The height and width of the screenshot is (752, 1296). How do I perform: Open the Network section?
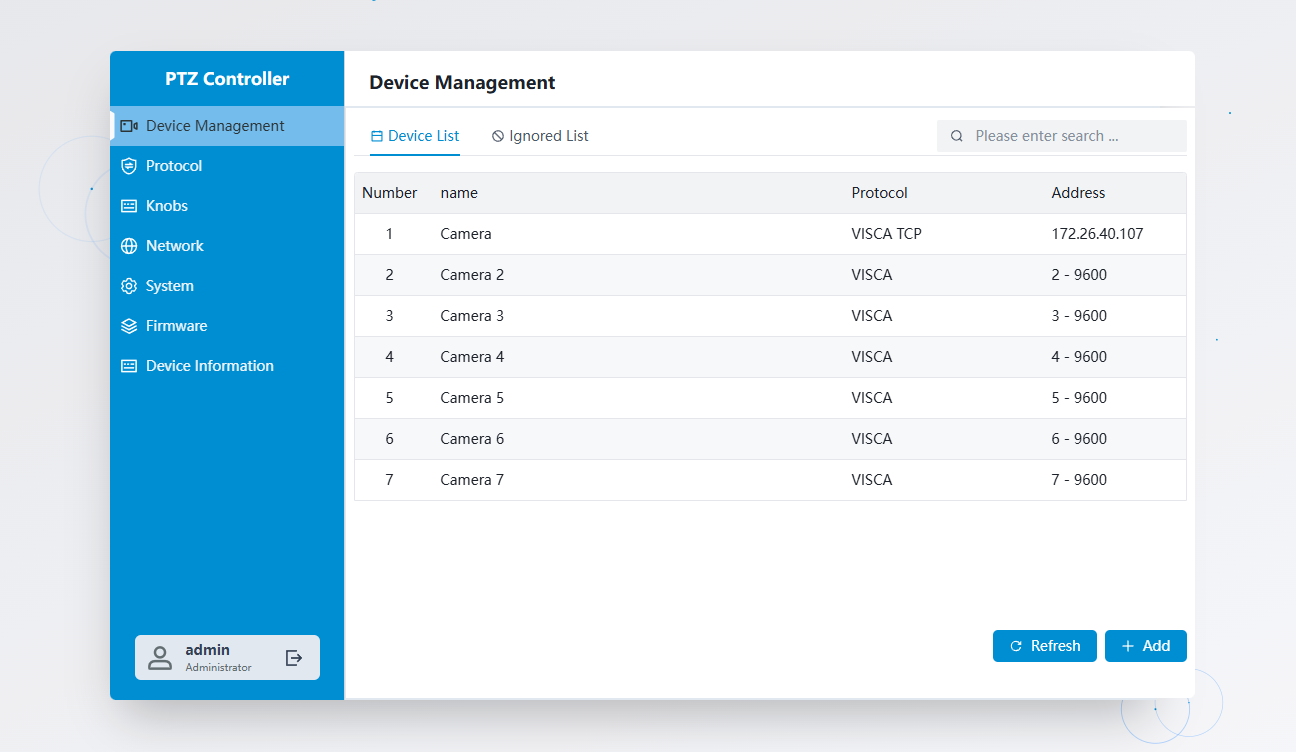click(227, 246)
